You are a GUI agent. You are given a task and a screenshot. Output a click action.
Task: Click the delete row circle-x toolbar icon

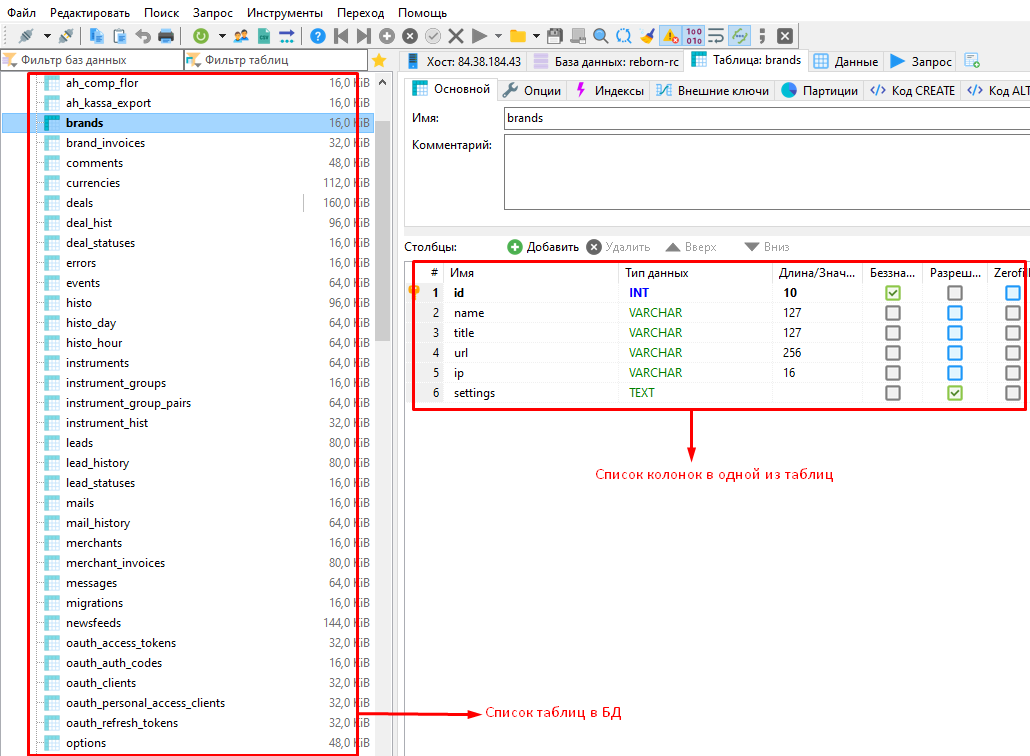410,35
